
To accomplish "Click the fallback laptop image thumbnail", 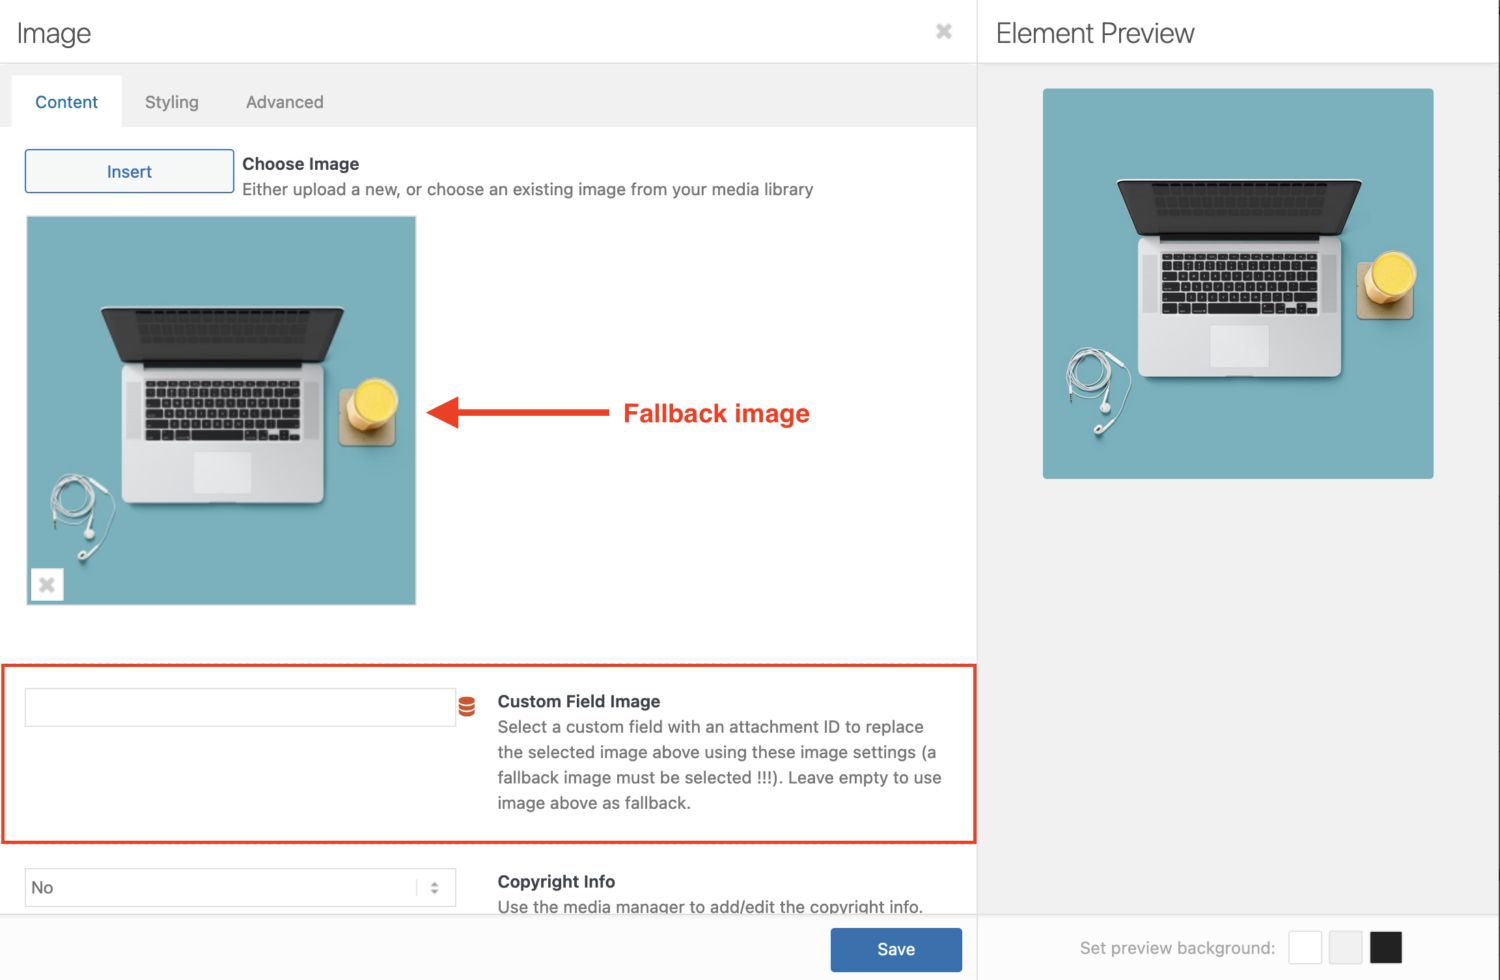I will pyautogui.click(x=221, y=410).
